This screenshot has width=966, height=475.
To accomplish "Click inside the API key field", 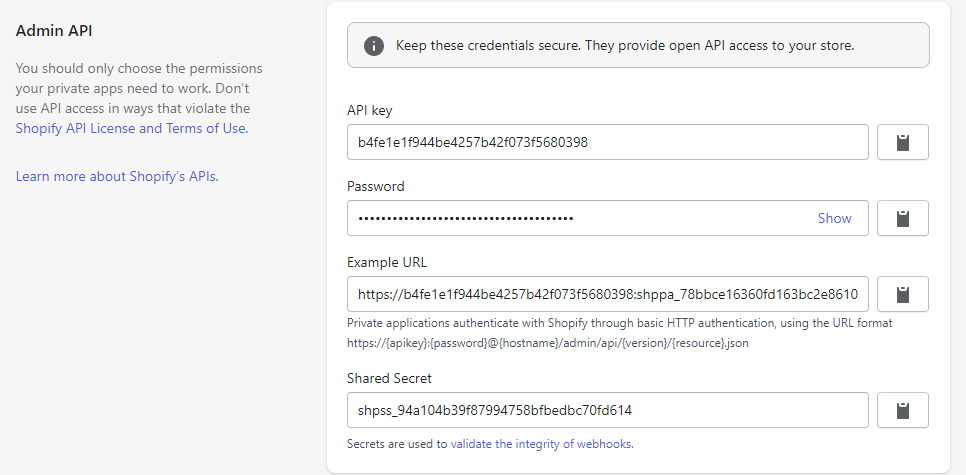I will (607, 142).
